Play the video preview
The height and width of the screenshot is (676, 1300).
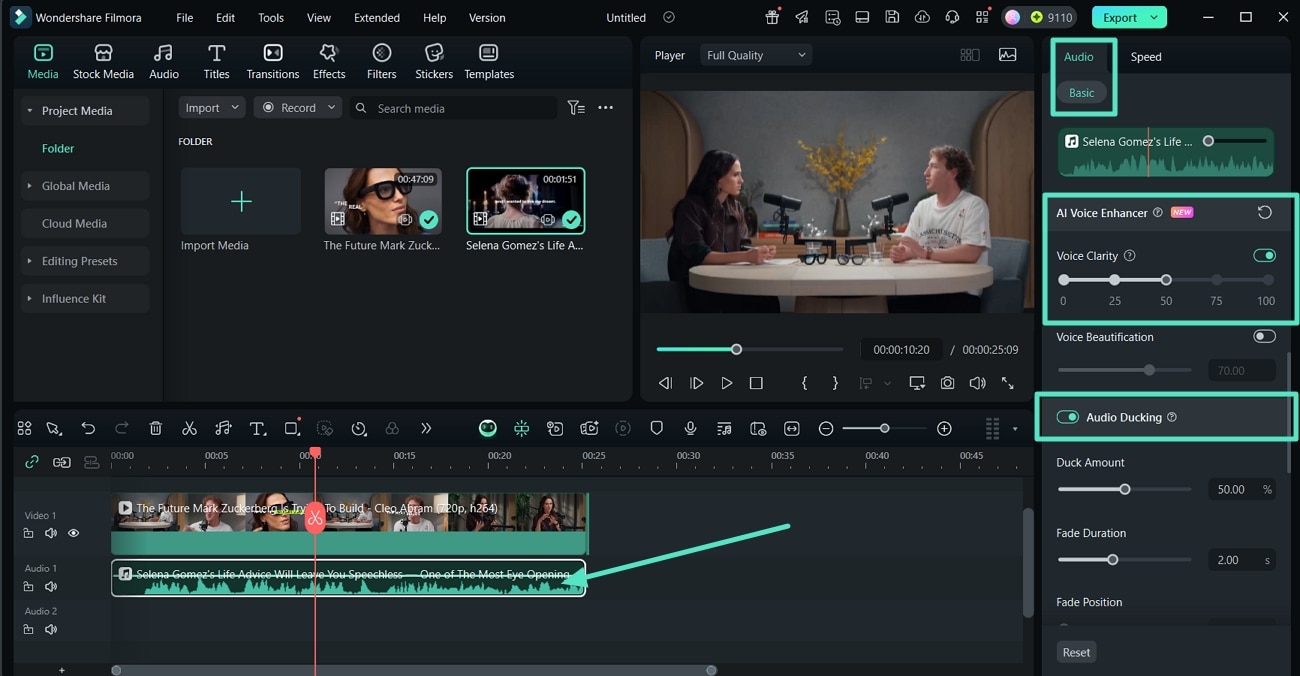(x=727, y=383)
